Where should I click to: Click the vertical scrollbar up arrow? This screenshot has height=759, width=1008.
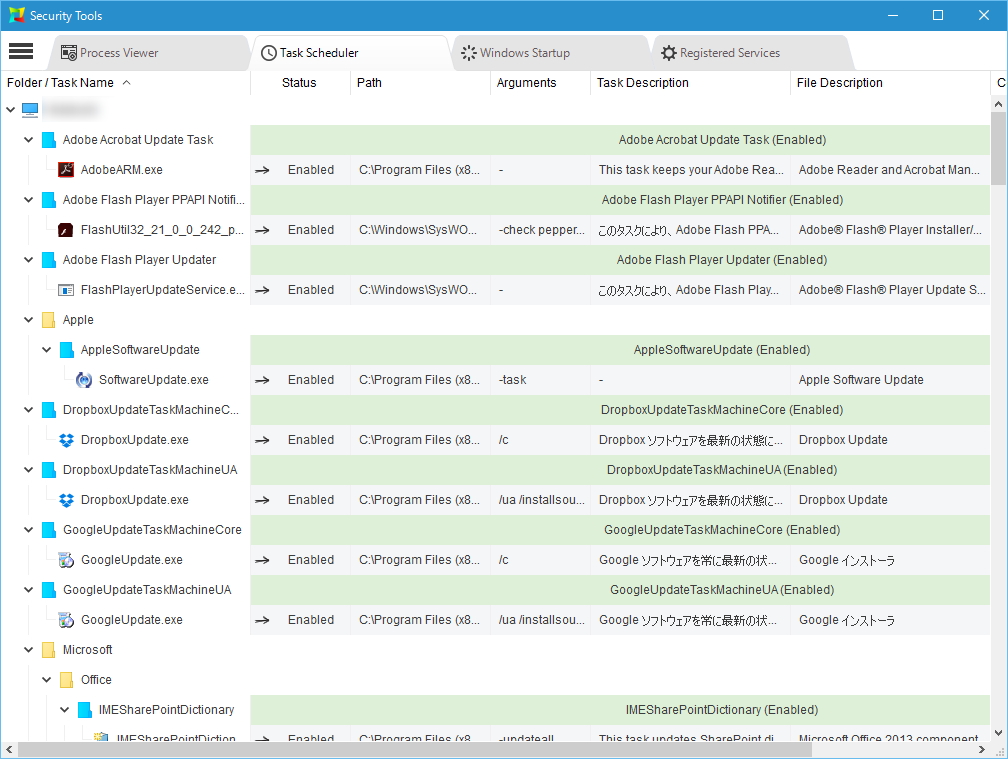pos(998,103)
